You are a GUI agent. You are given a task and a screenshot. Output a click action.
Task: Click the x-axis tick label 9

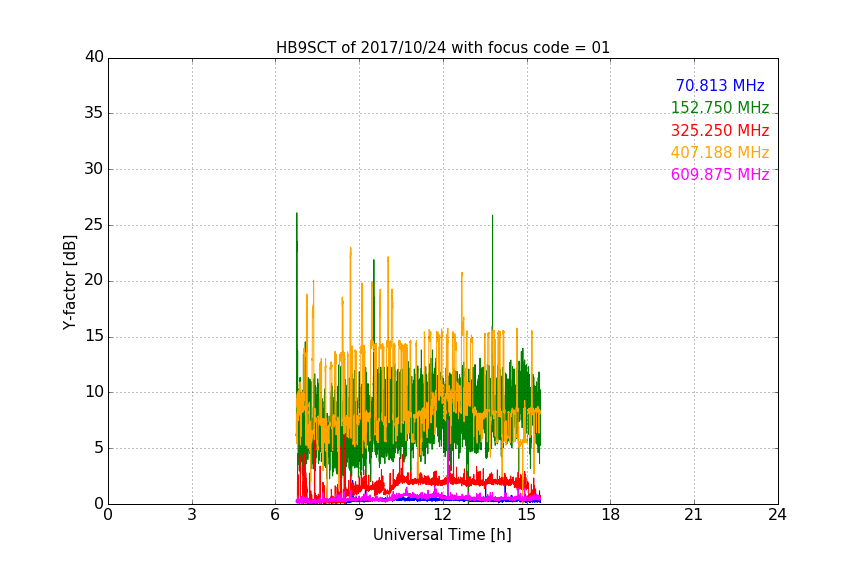coord(359,515)
